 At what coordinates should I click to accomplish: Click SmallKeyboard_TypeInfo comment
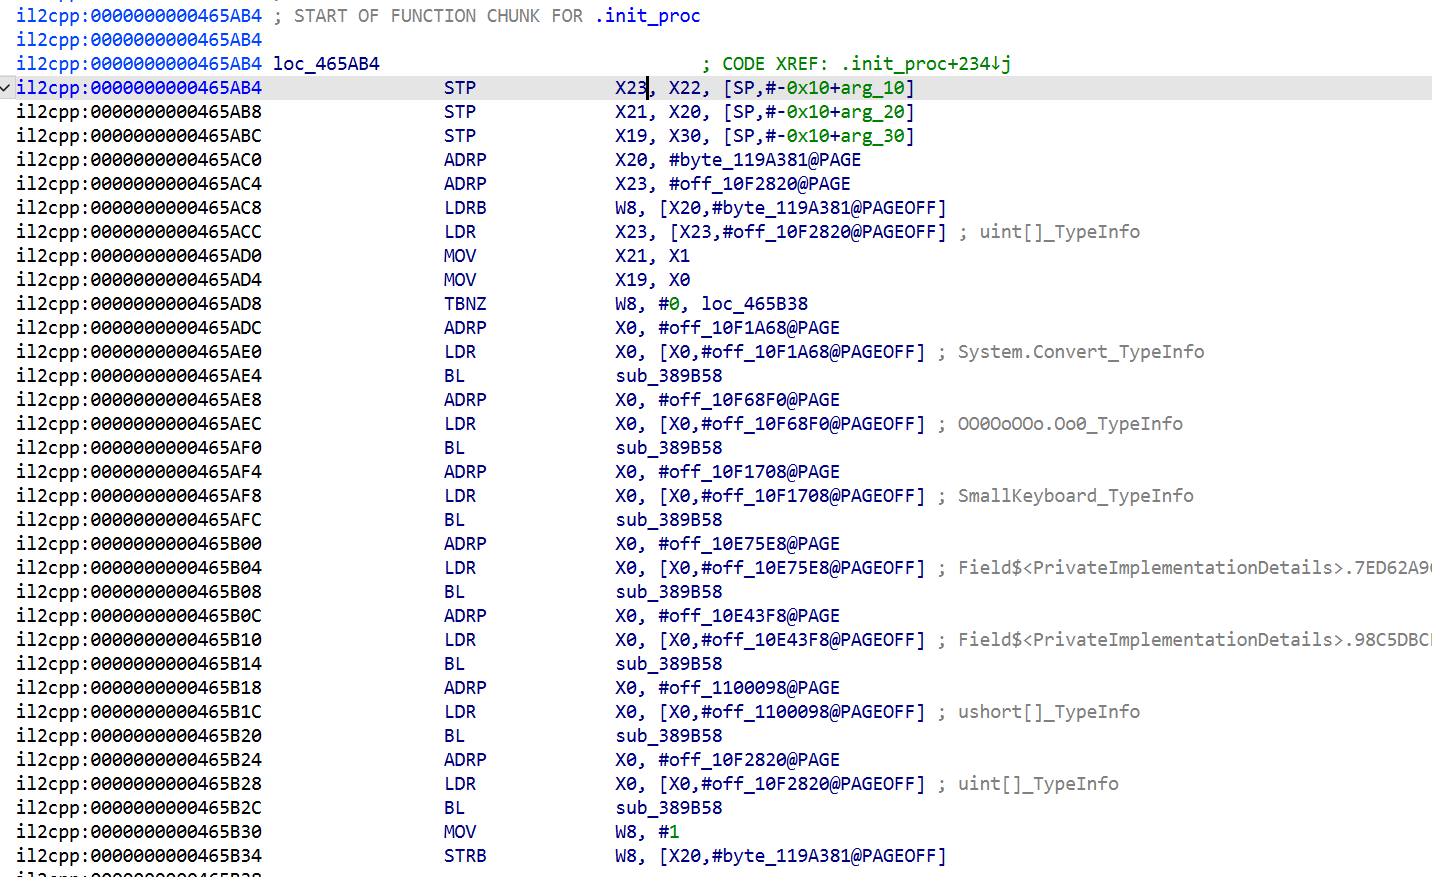[x=1075, y=496]
